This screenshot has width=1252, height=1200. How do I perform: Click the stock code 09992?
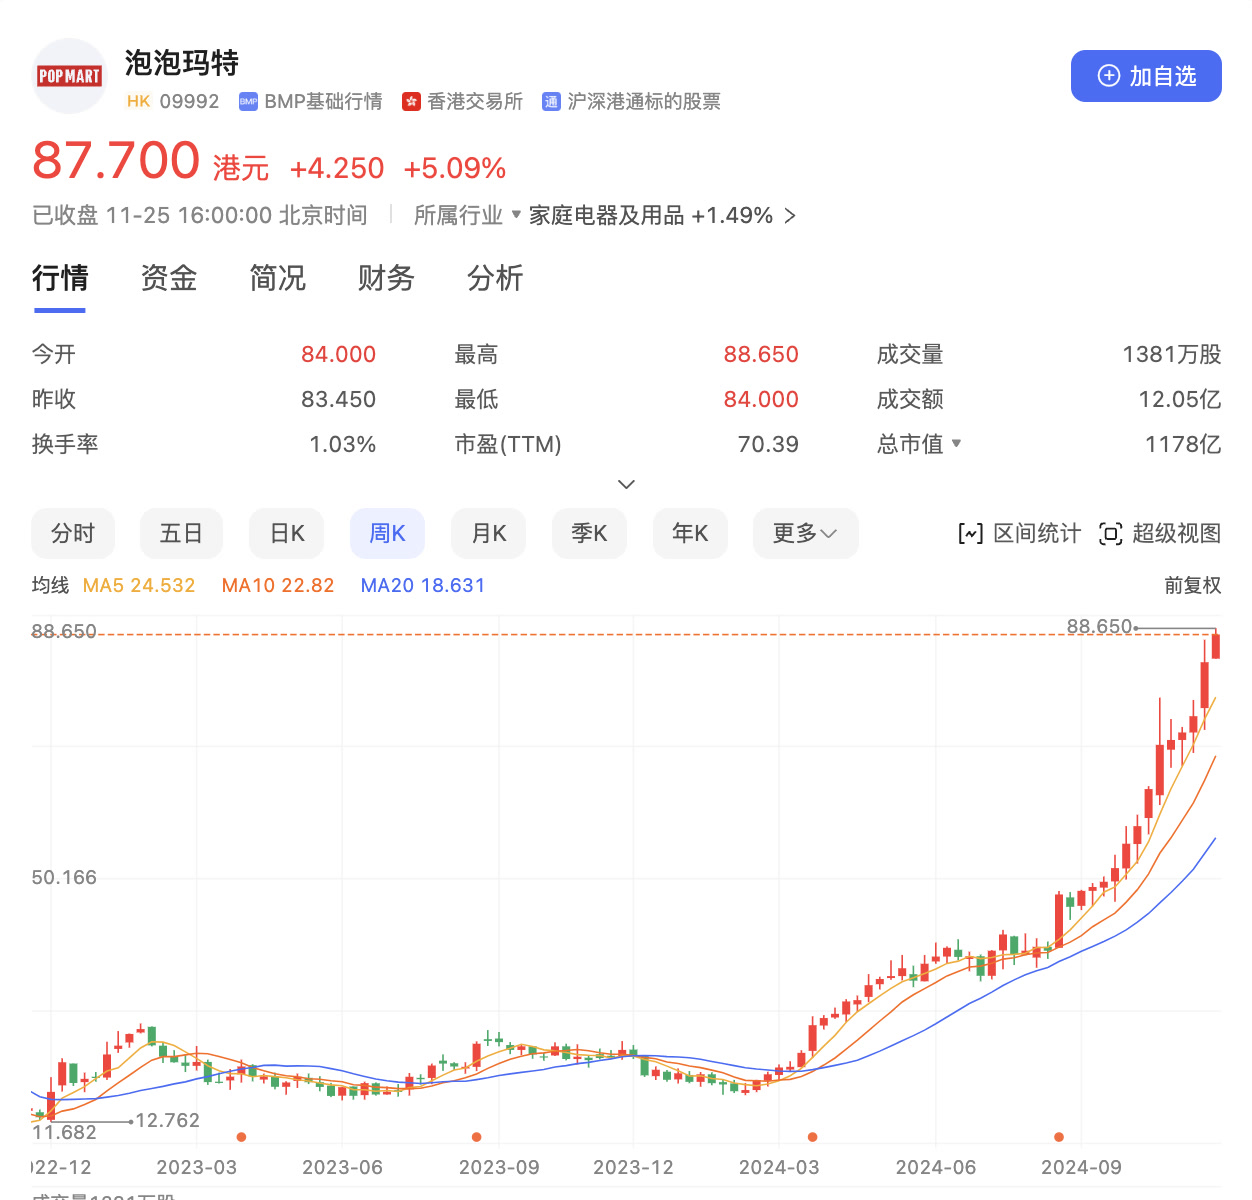tap(189, 102)
